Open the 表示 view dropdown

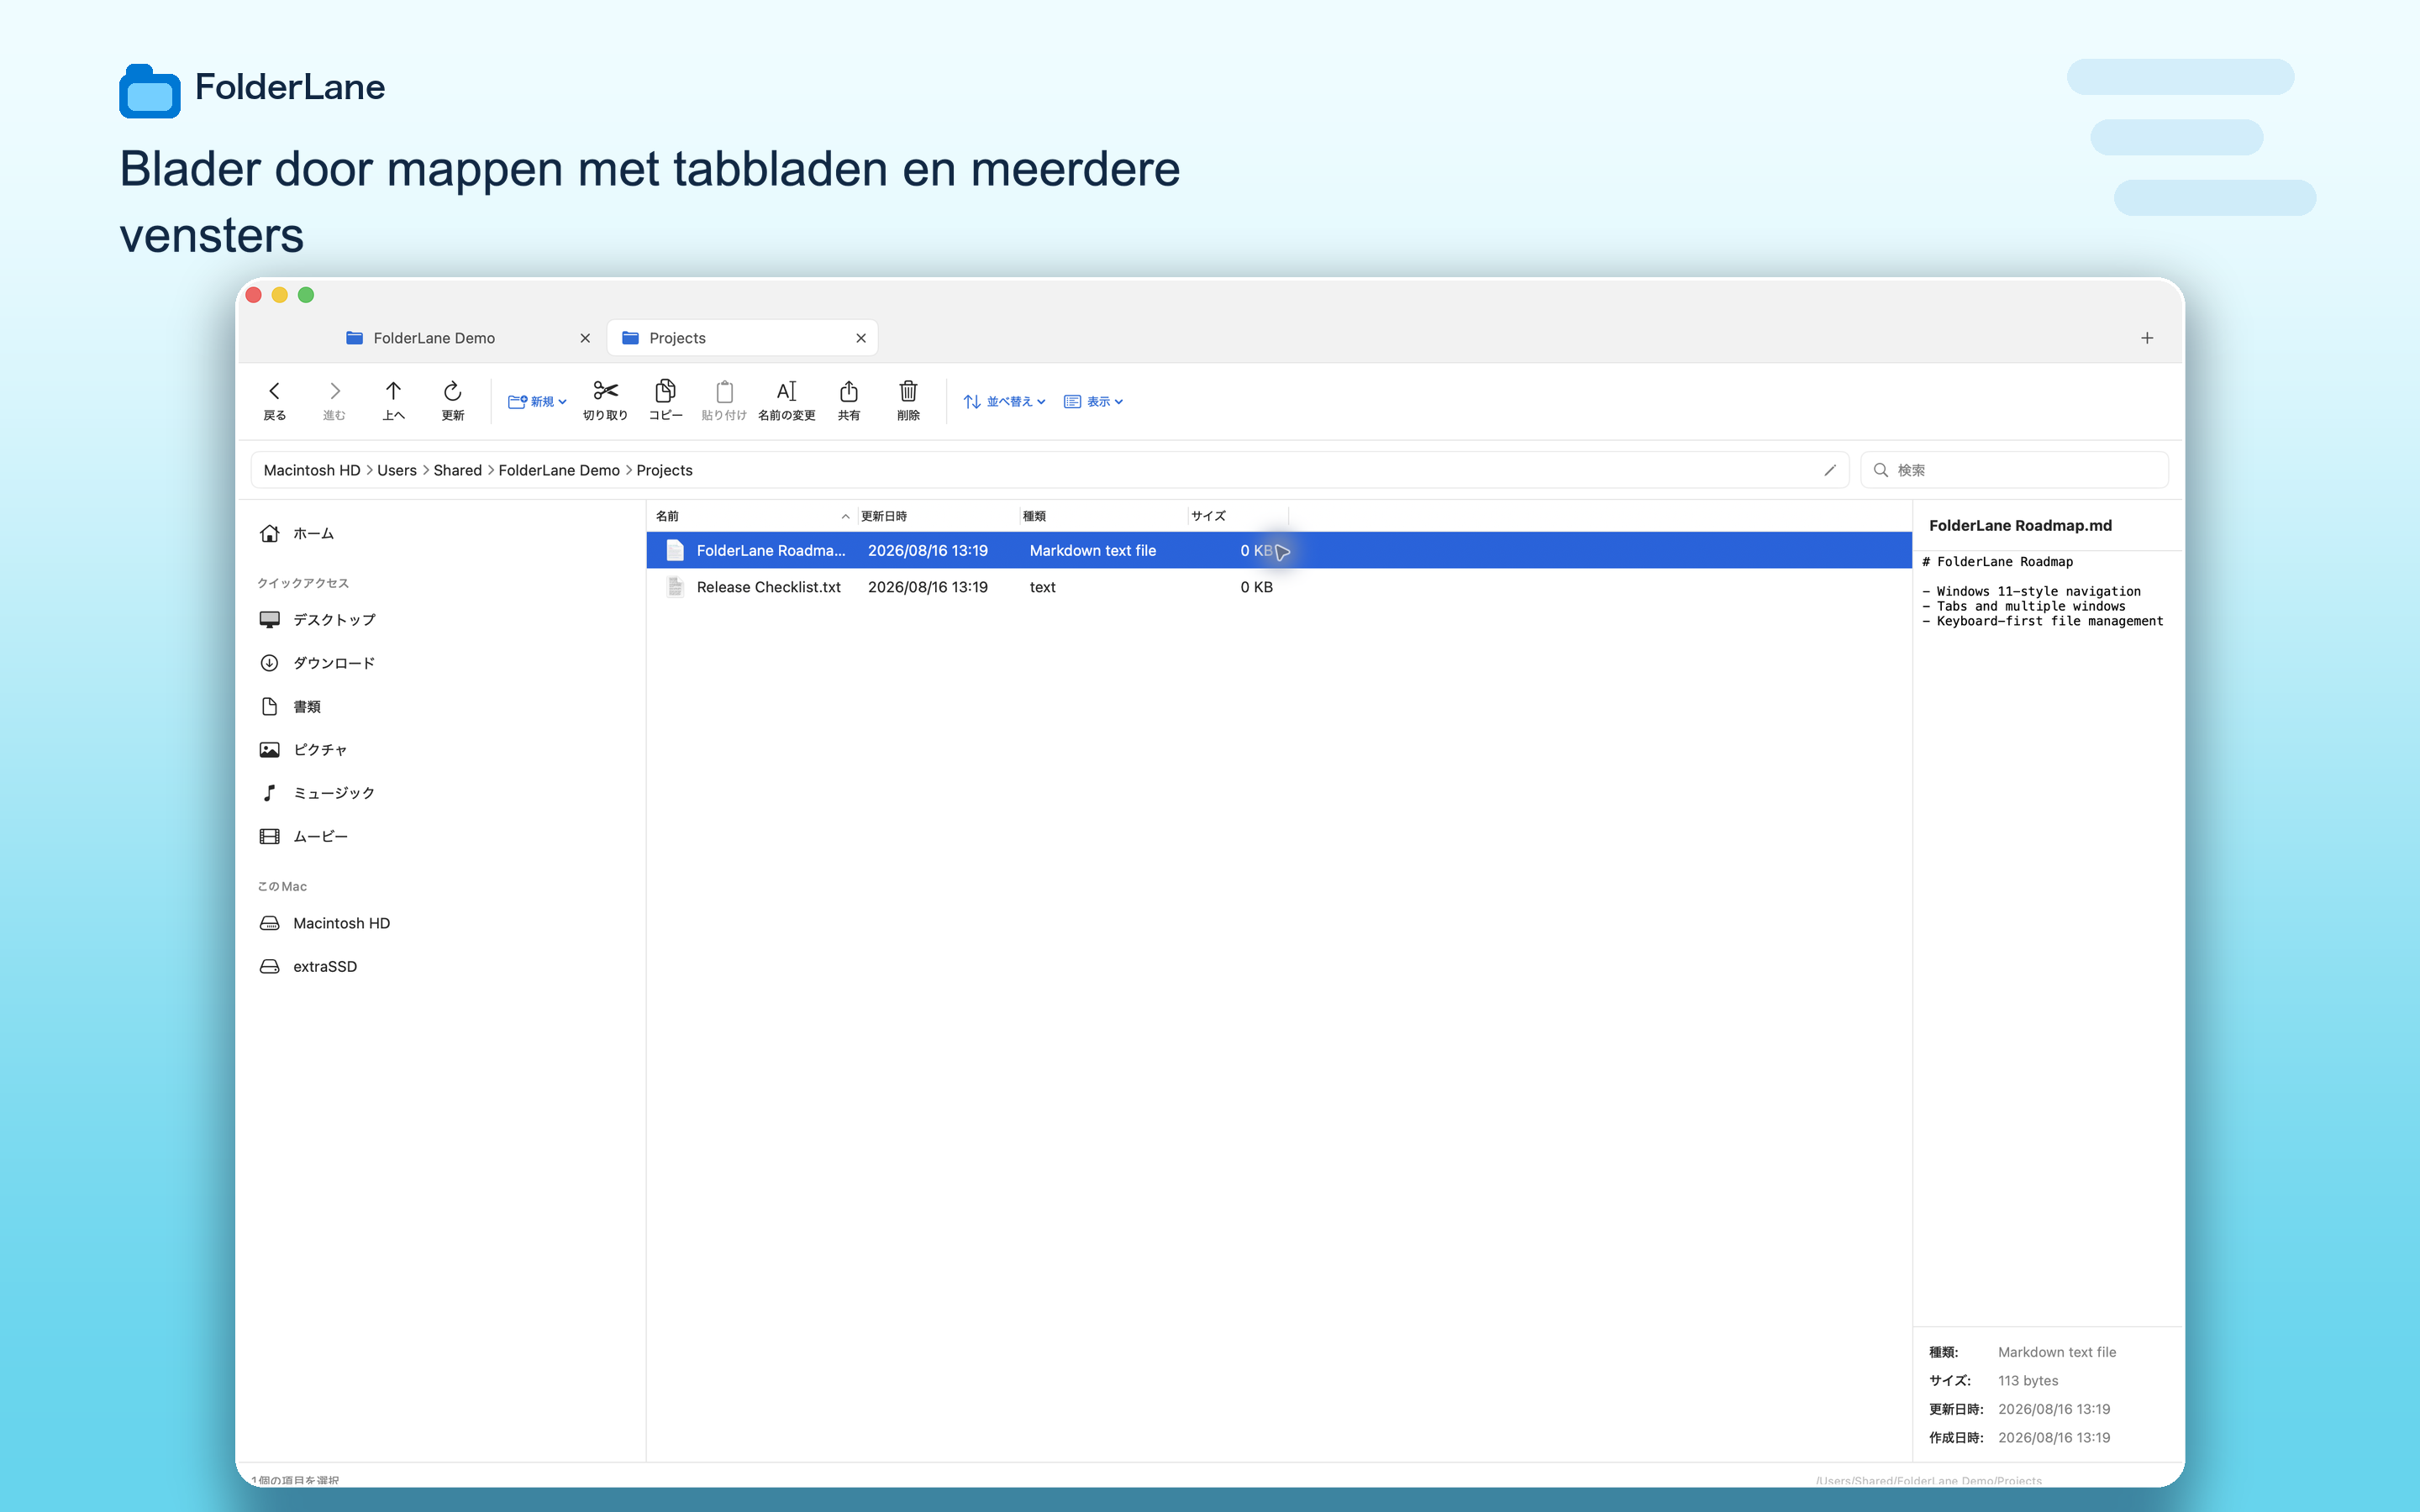click(1093, 402)
